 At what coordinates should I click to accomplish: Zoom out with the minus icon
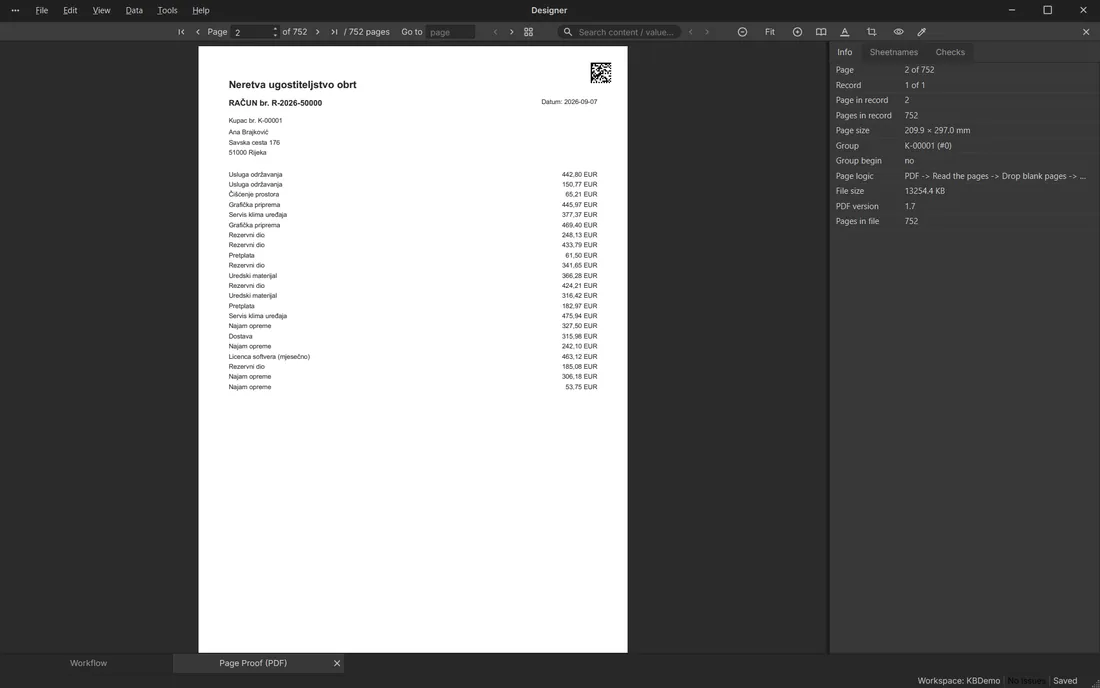point(742,32)
